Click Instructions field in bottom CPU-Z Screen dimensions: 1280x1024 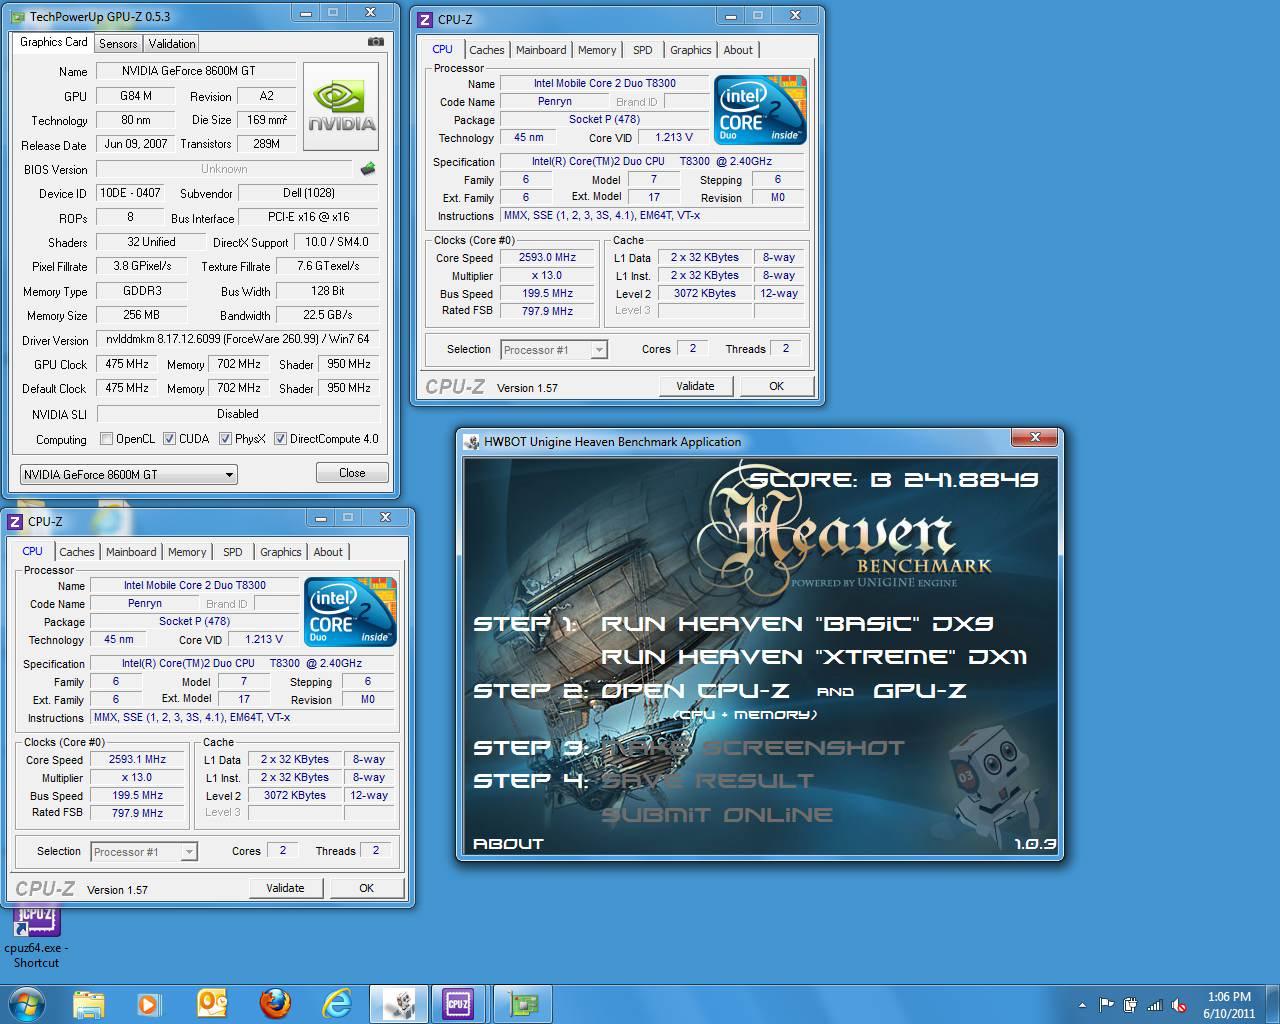pos(241,718)
